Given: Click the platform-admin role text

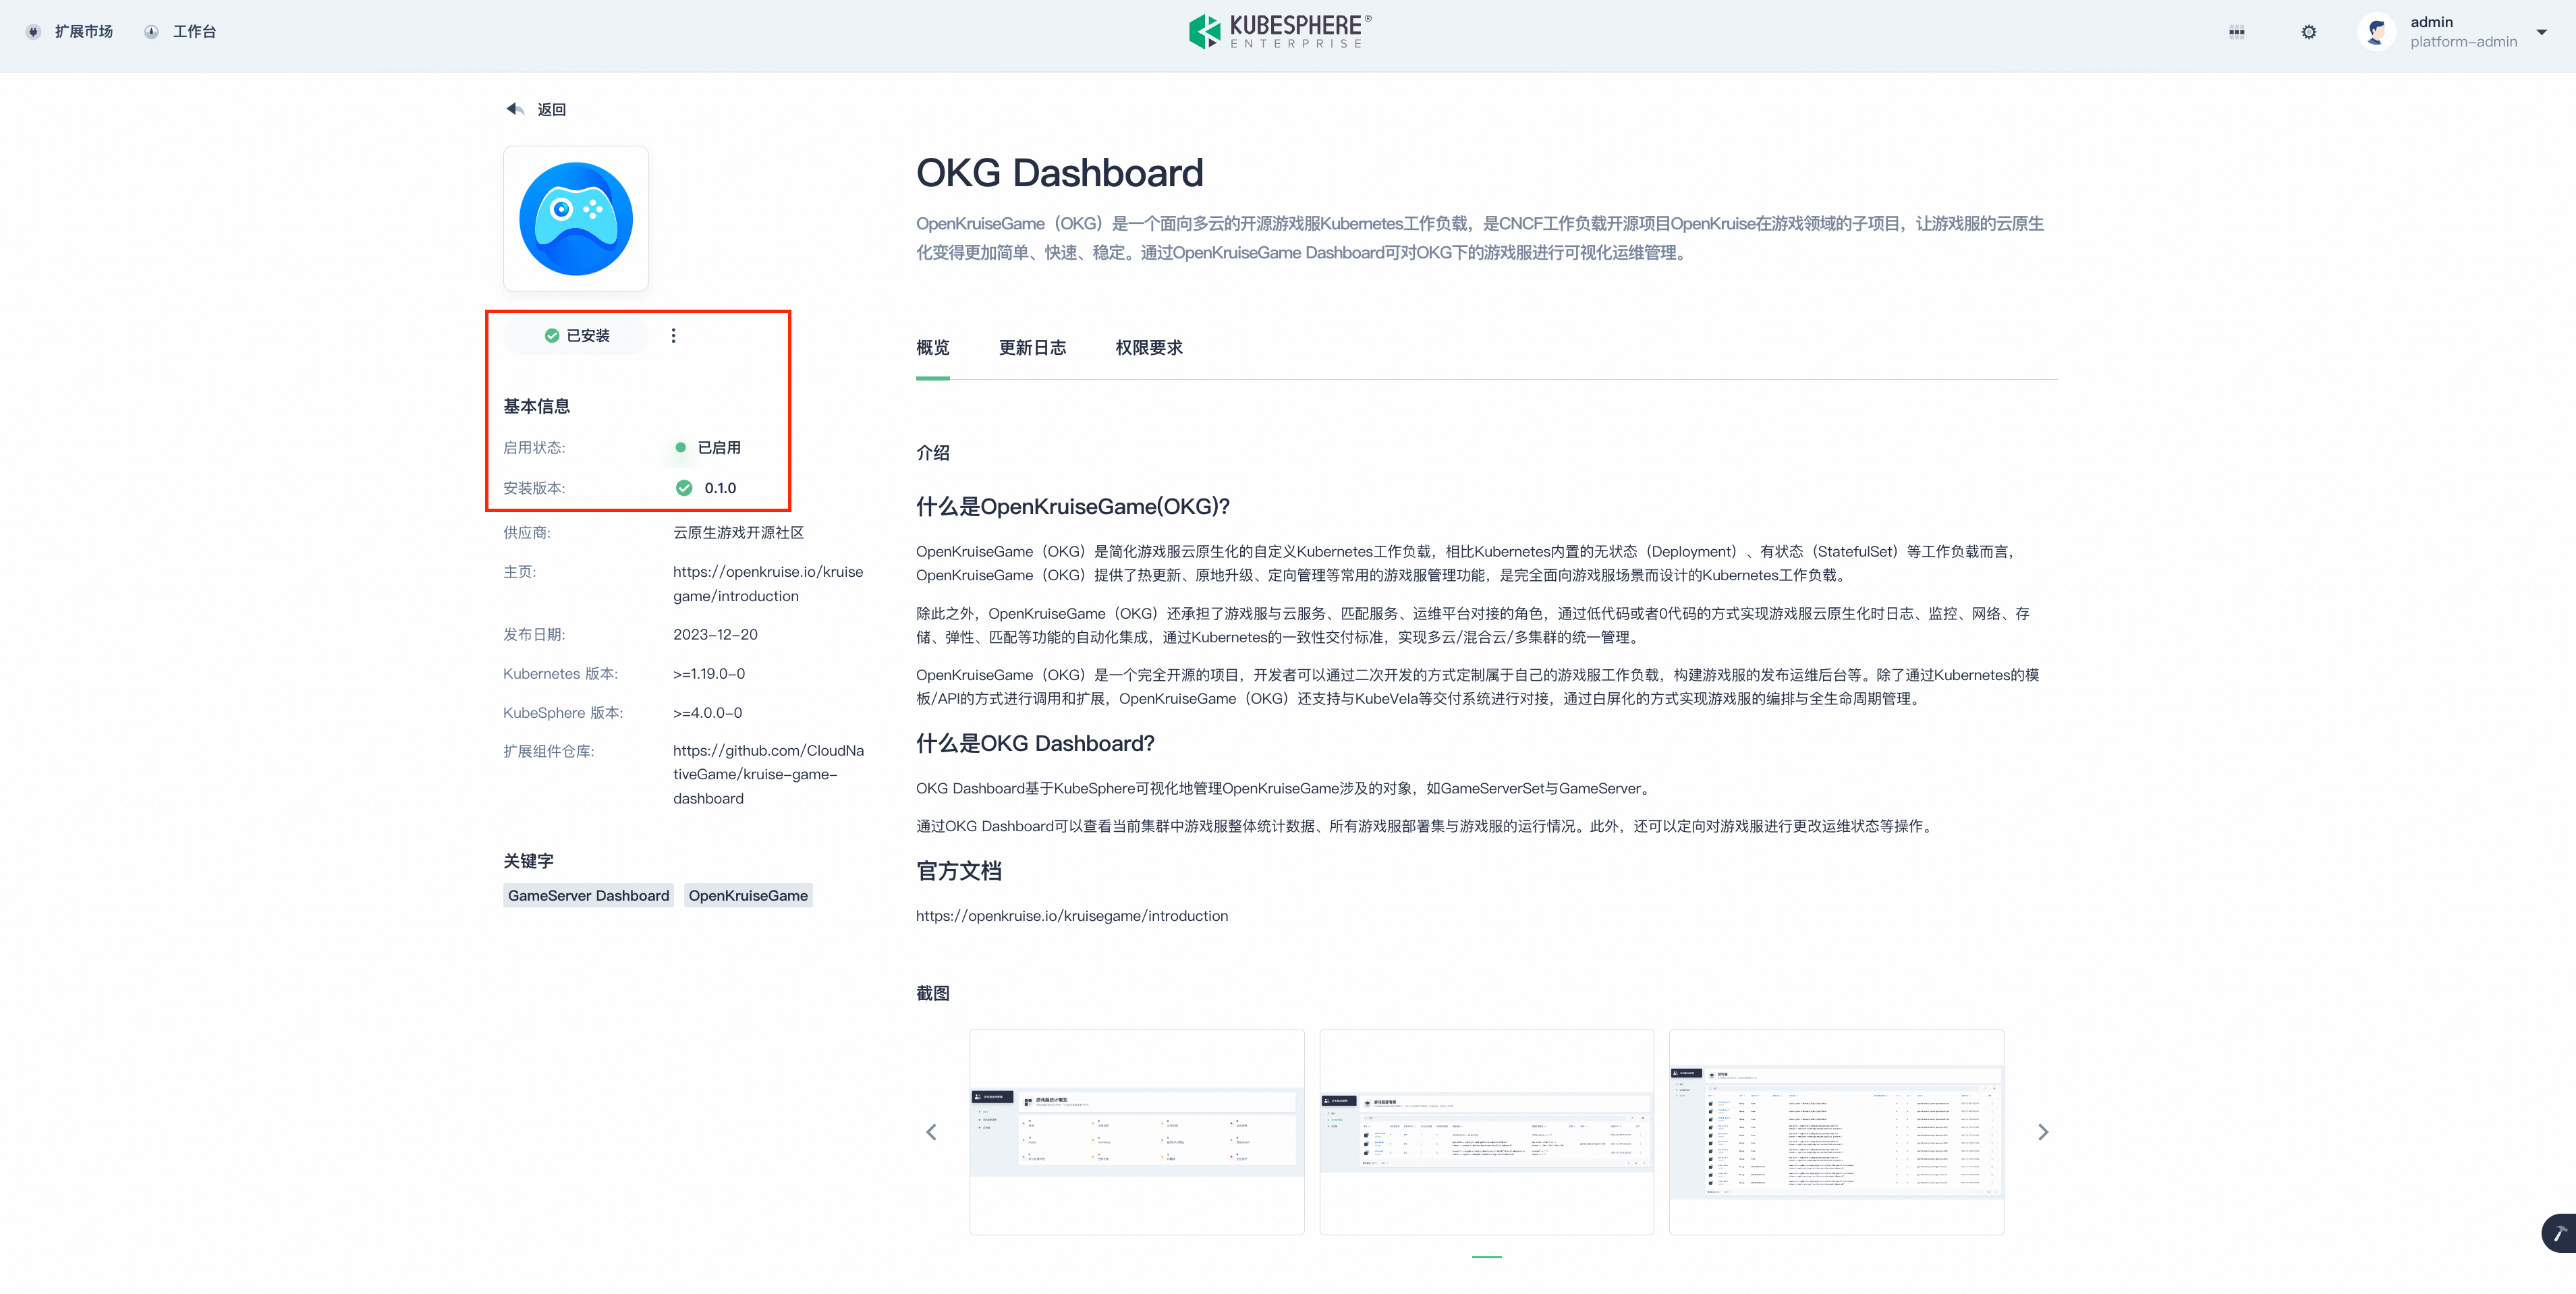Looking at the screenshot, I should pyautogui.click(x=2463, y=42).
